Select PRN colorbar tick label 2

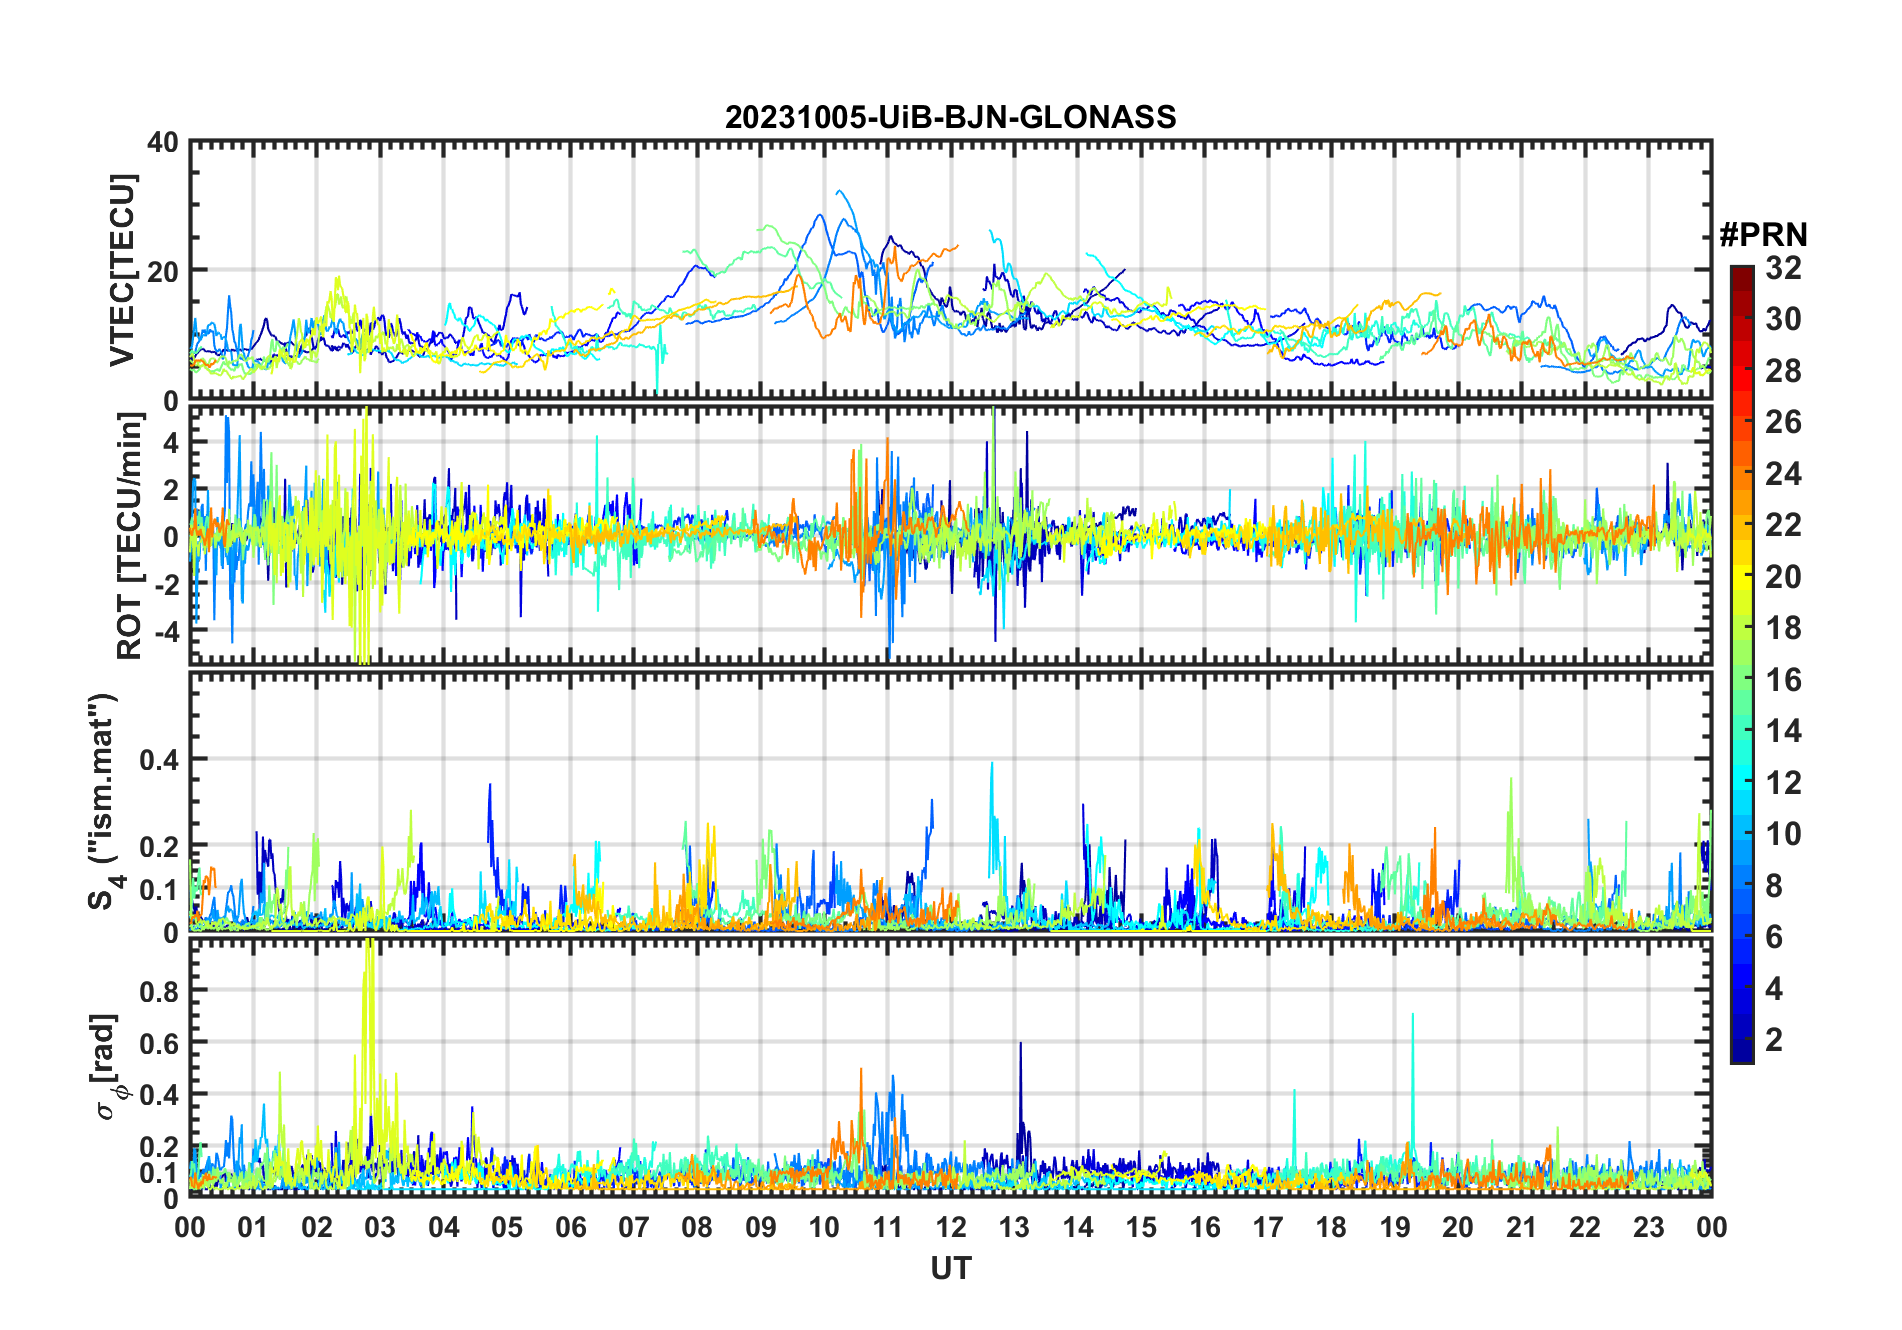point(1774,1040)
